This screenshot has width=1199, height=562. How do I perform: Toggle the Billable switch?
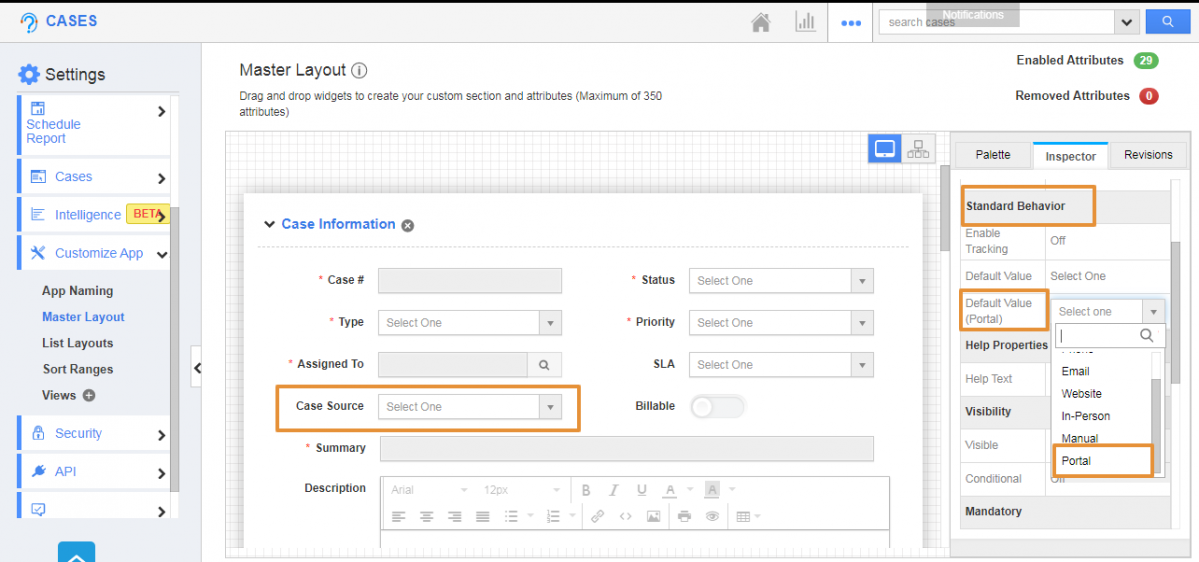[x=717, y=407]
